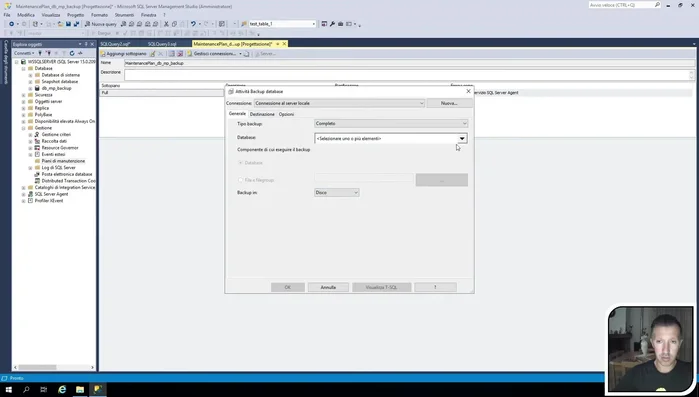Click the Undo arrow icon

point(193,24)
